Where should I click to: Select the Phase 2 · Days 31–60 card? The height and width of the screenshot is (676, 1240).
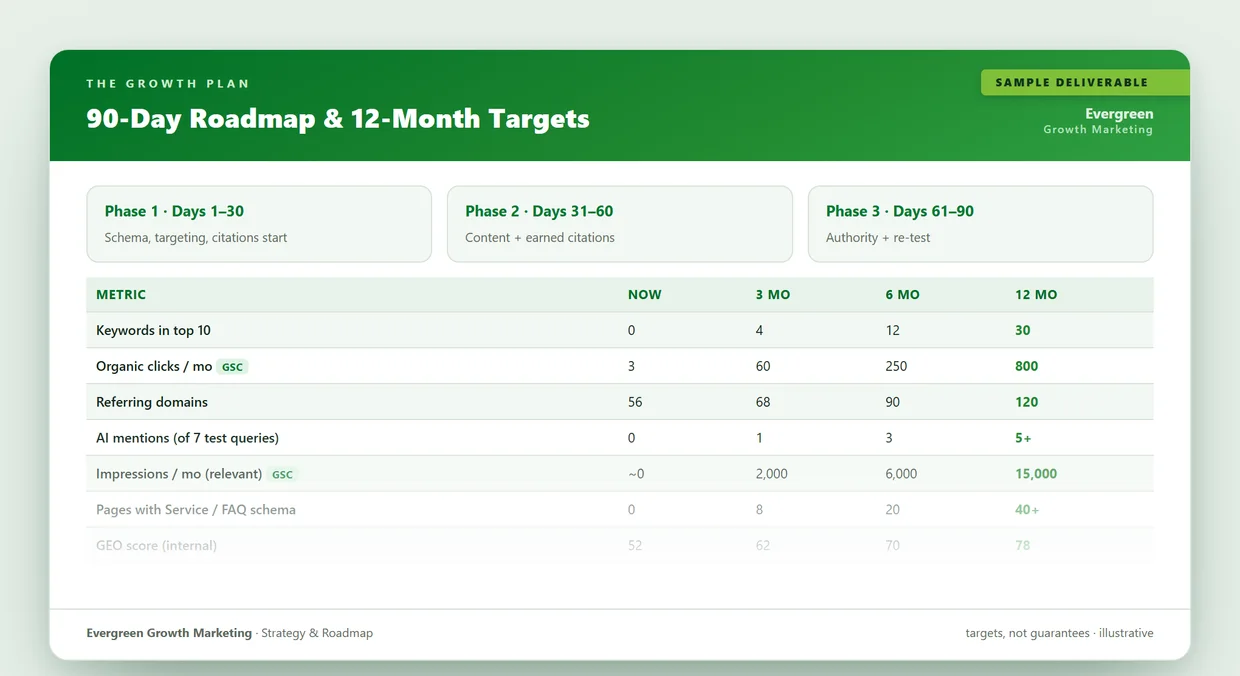click(x=620, y=224)
